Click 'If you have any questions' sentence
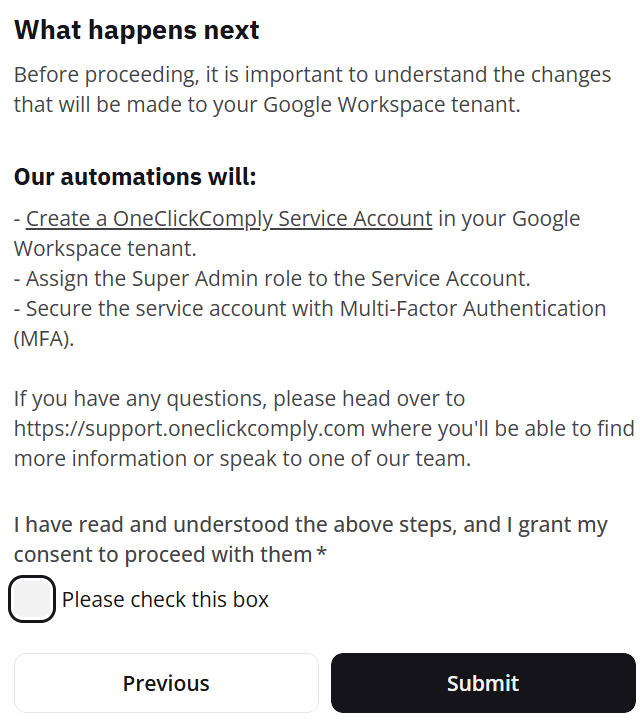The width and height of the screenshot is (640, 721). [x=239, y=398]
